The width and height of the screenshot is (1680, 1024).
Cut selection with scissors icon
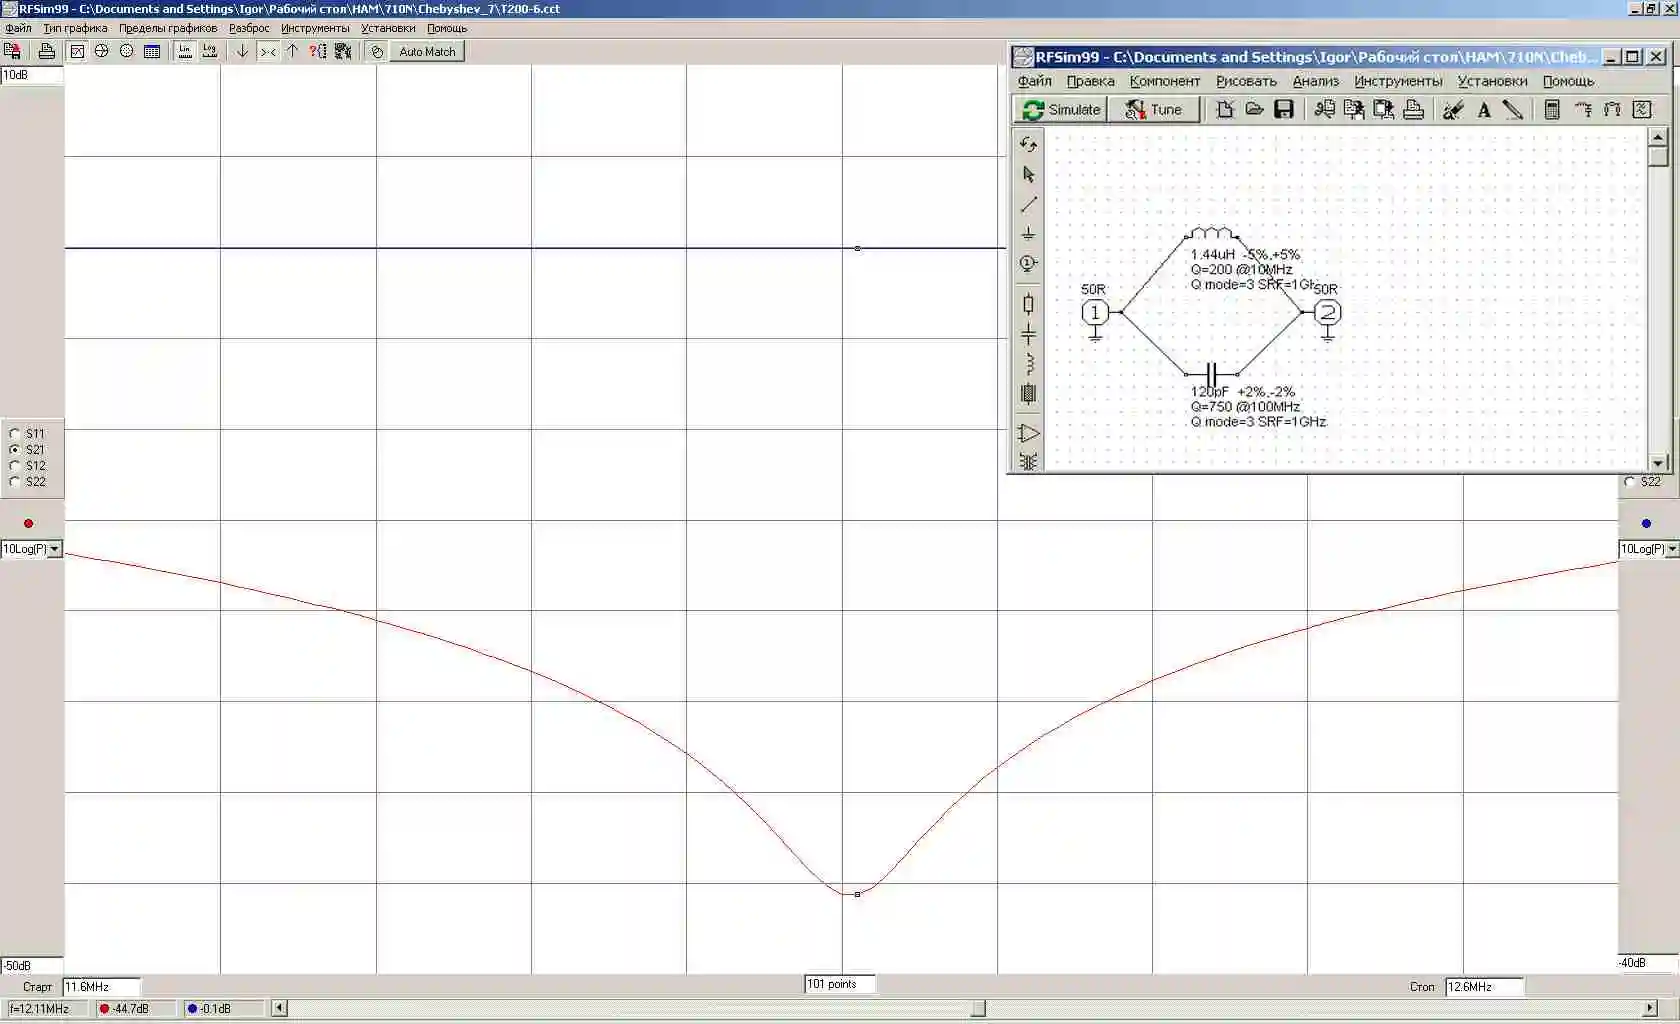pyautogui.click(x=1325, y=110)
